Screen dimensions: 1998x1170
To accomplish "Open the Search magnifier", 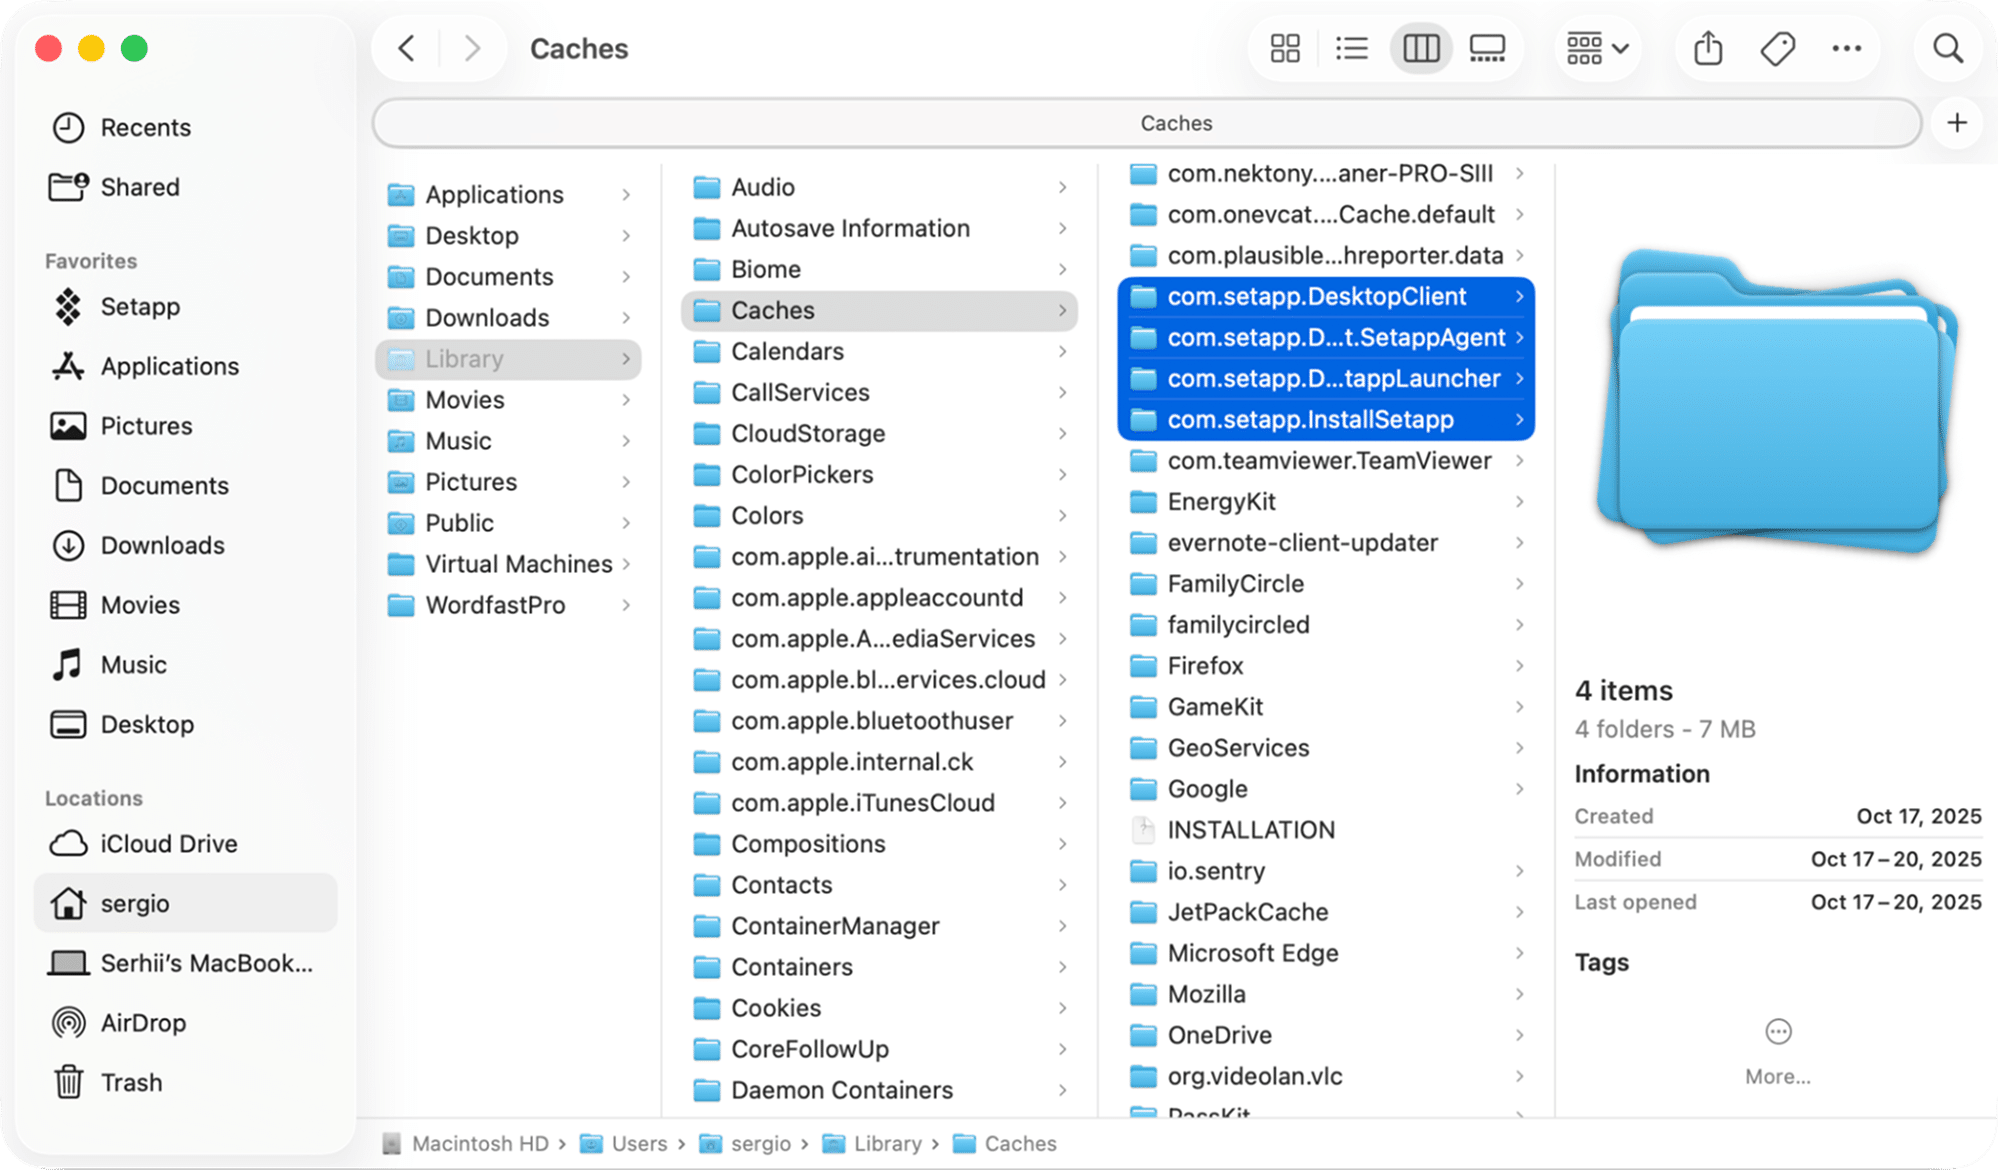I will [1947, 48].
